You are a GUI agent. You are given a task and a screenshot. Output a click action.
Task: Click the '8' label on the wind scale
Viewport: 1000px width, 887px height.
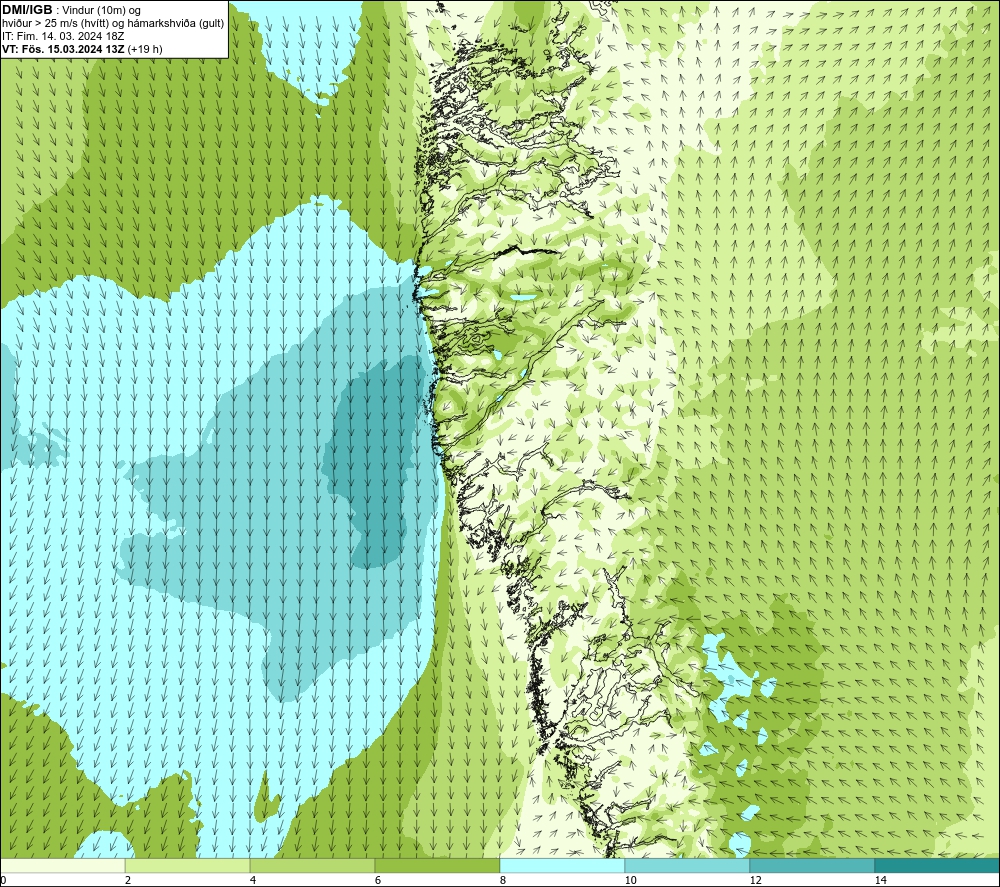[503, 880]
